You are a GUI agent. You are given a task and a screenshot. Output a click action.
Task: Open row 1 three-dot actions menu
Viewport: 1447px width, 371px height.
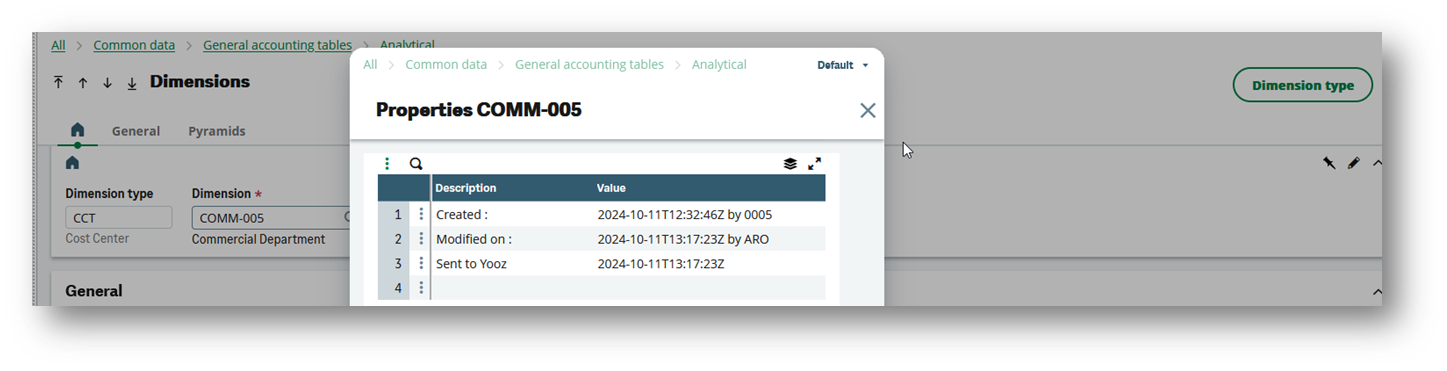coord(421,214)
